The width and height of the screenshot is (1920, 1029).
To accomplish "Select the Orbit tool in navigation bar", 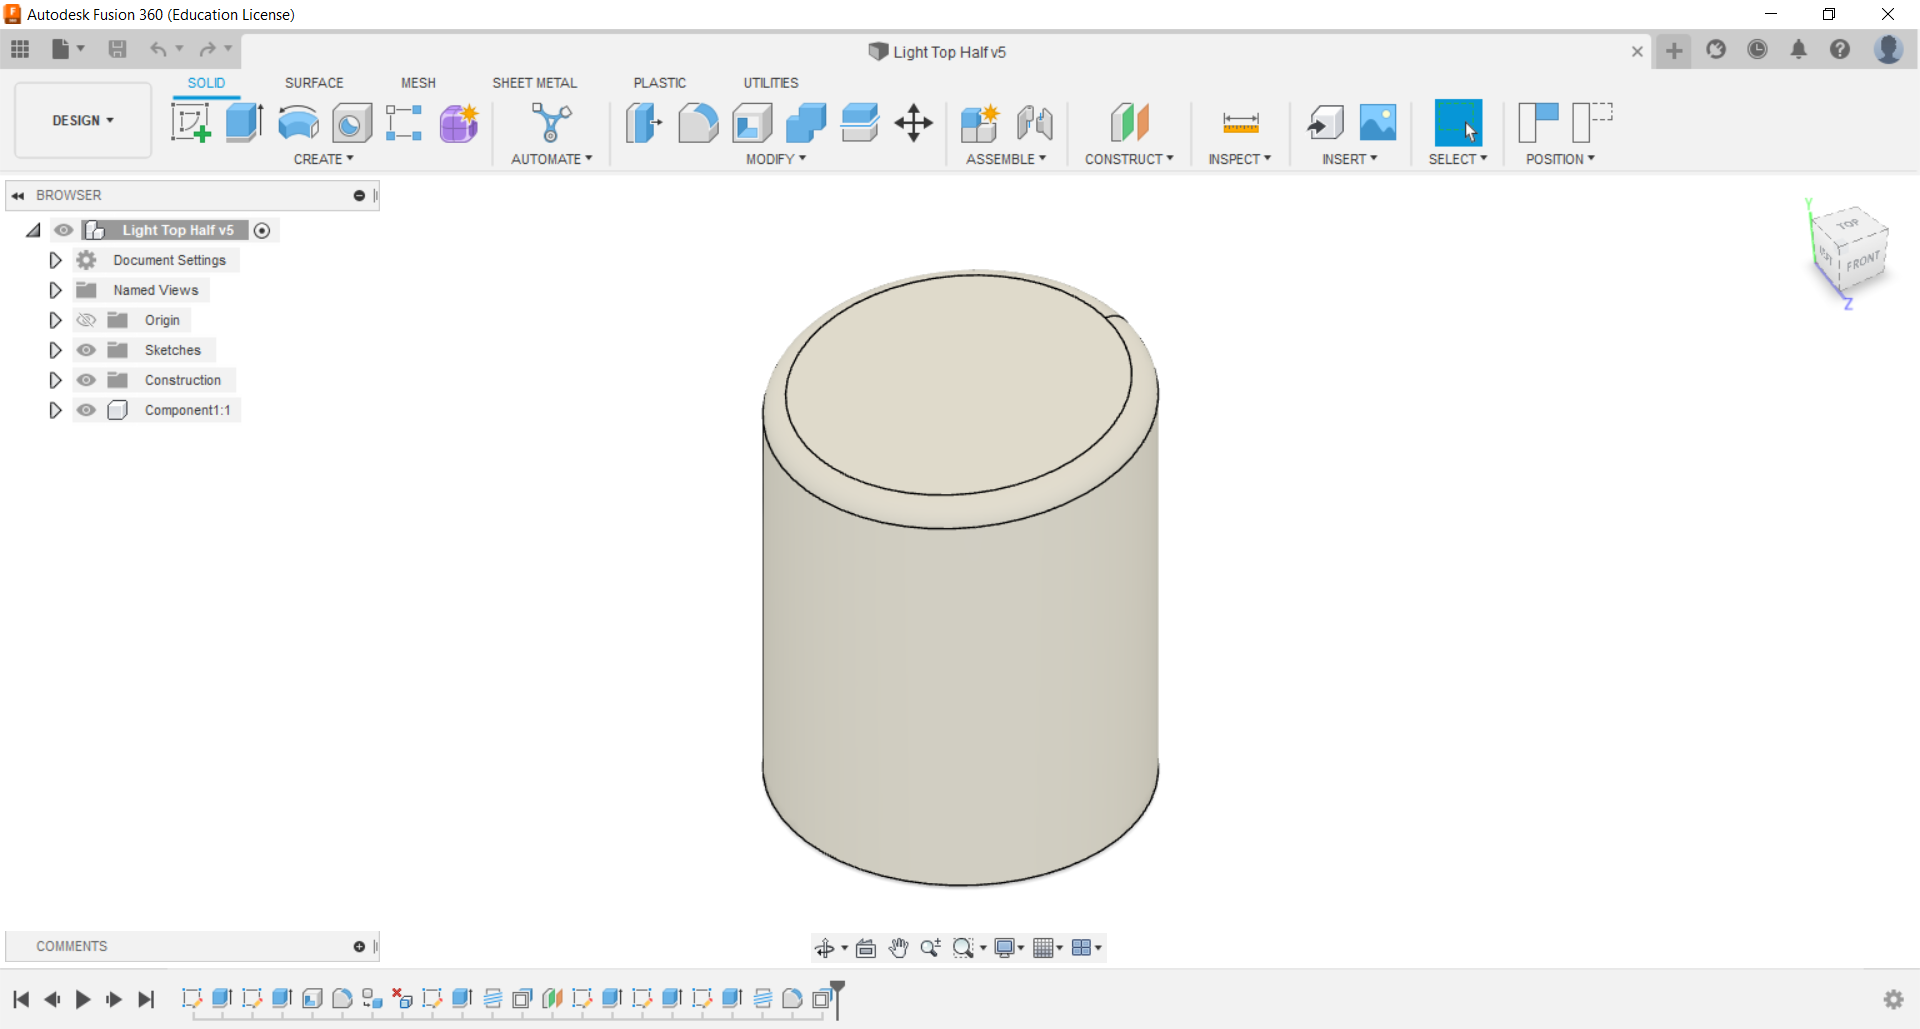I will pyautogui.click(x=824, y=948).
